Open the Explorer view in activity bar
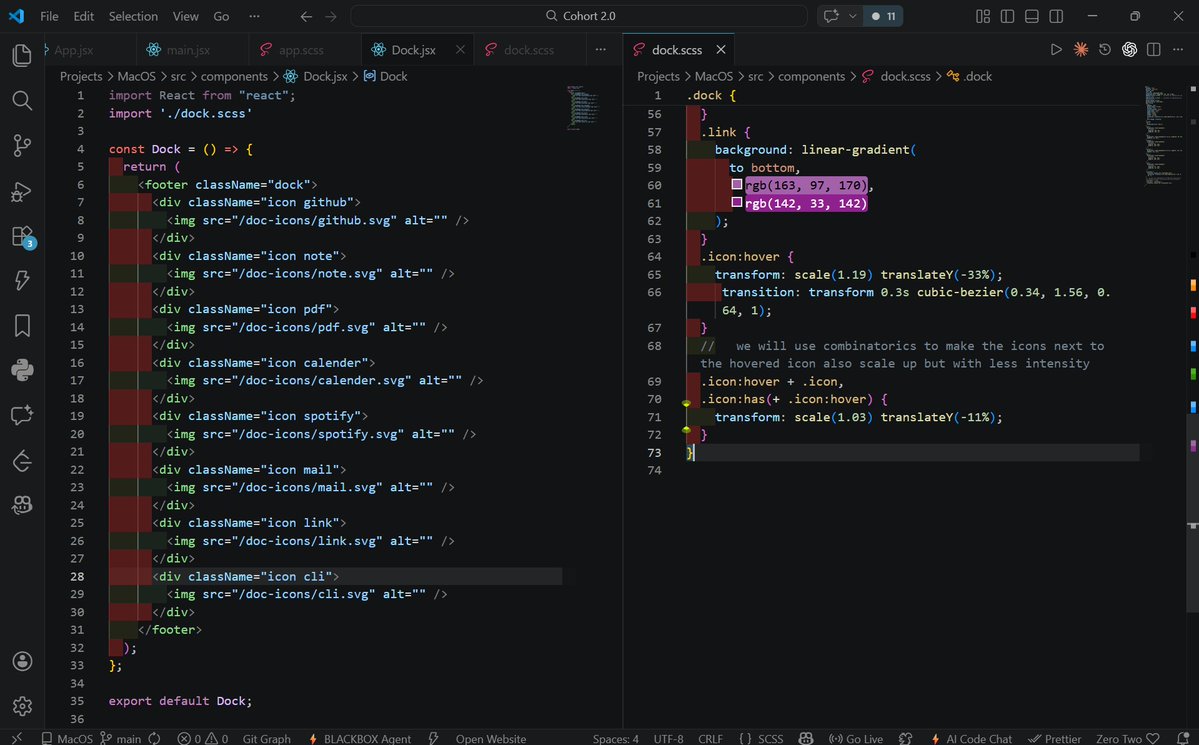The image size is (1199, 745). click(22, 55)
